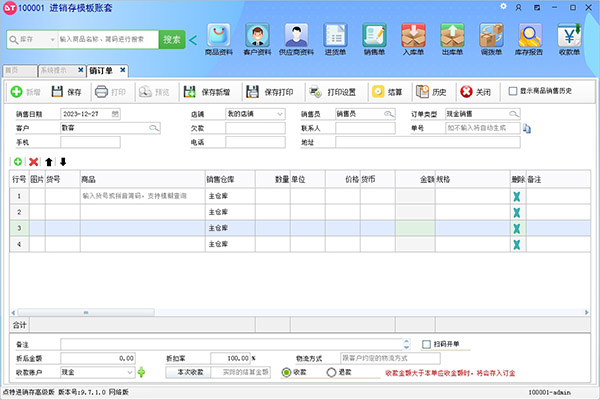
Task: Open the user account icon in title bar
Action: click(518, 7)
